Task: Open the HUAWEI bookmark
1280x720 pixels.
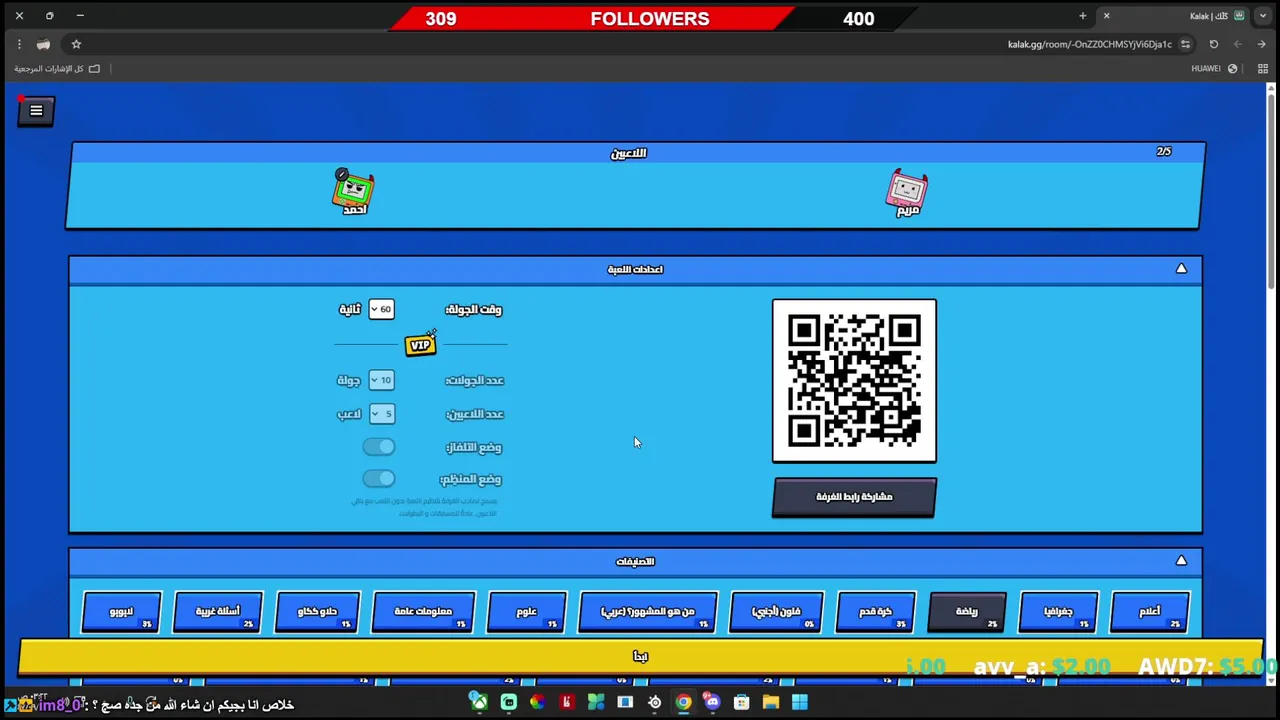Action: point(1214,69)
